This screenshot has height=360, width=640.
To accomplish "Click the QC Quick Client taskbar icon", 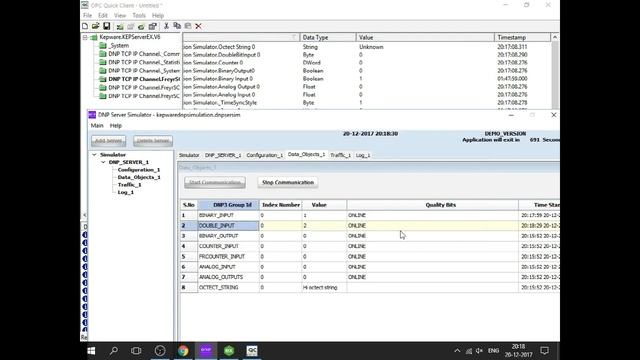I will (252, 351).
